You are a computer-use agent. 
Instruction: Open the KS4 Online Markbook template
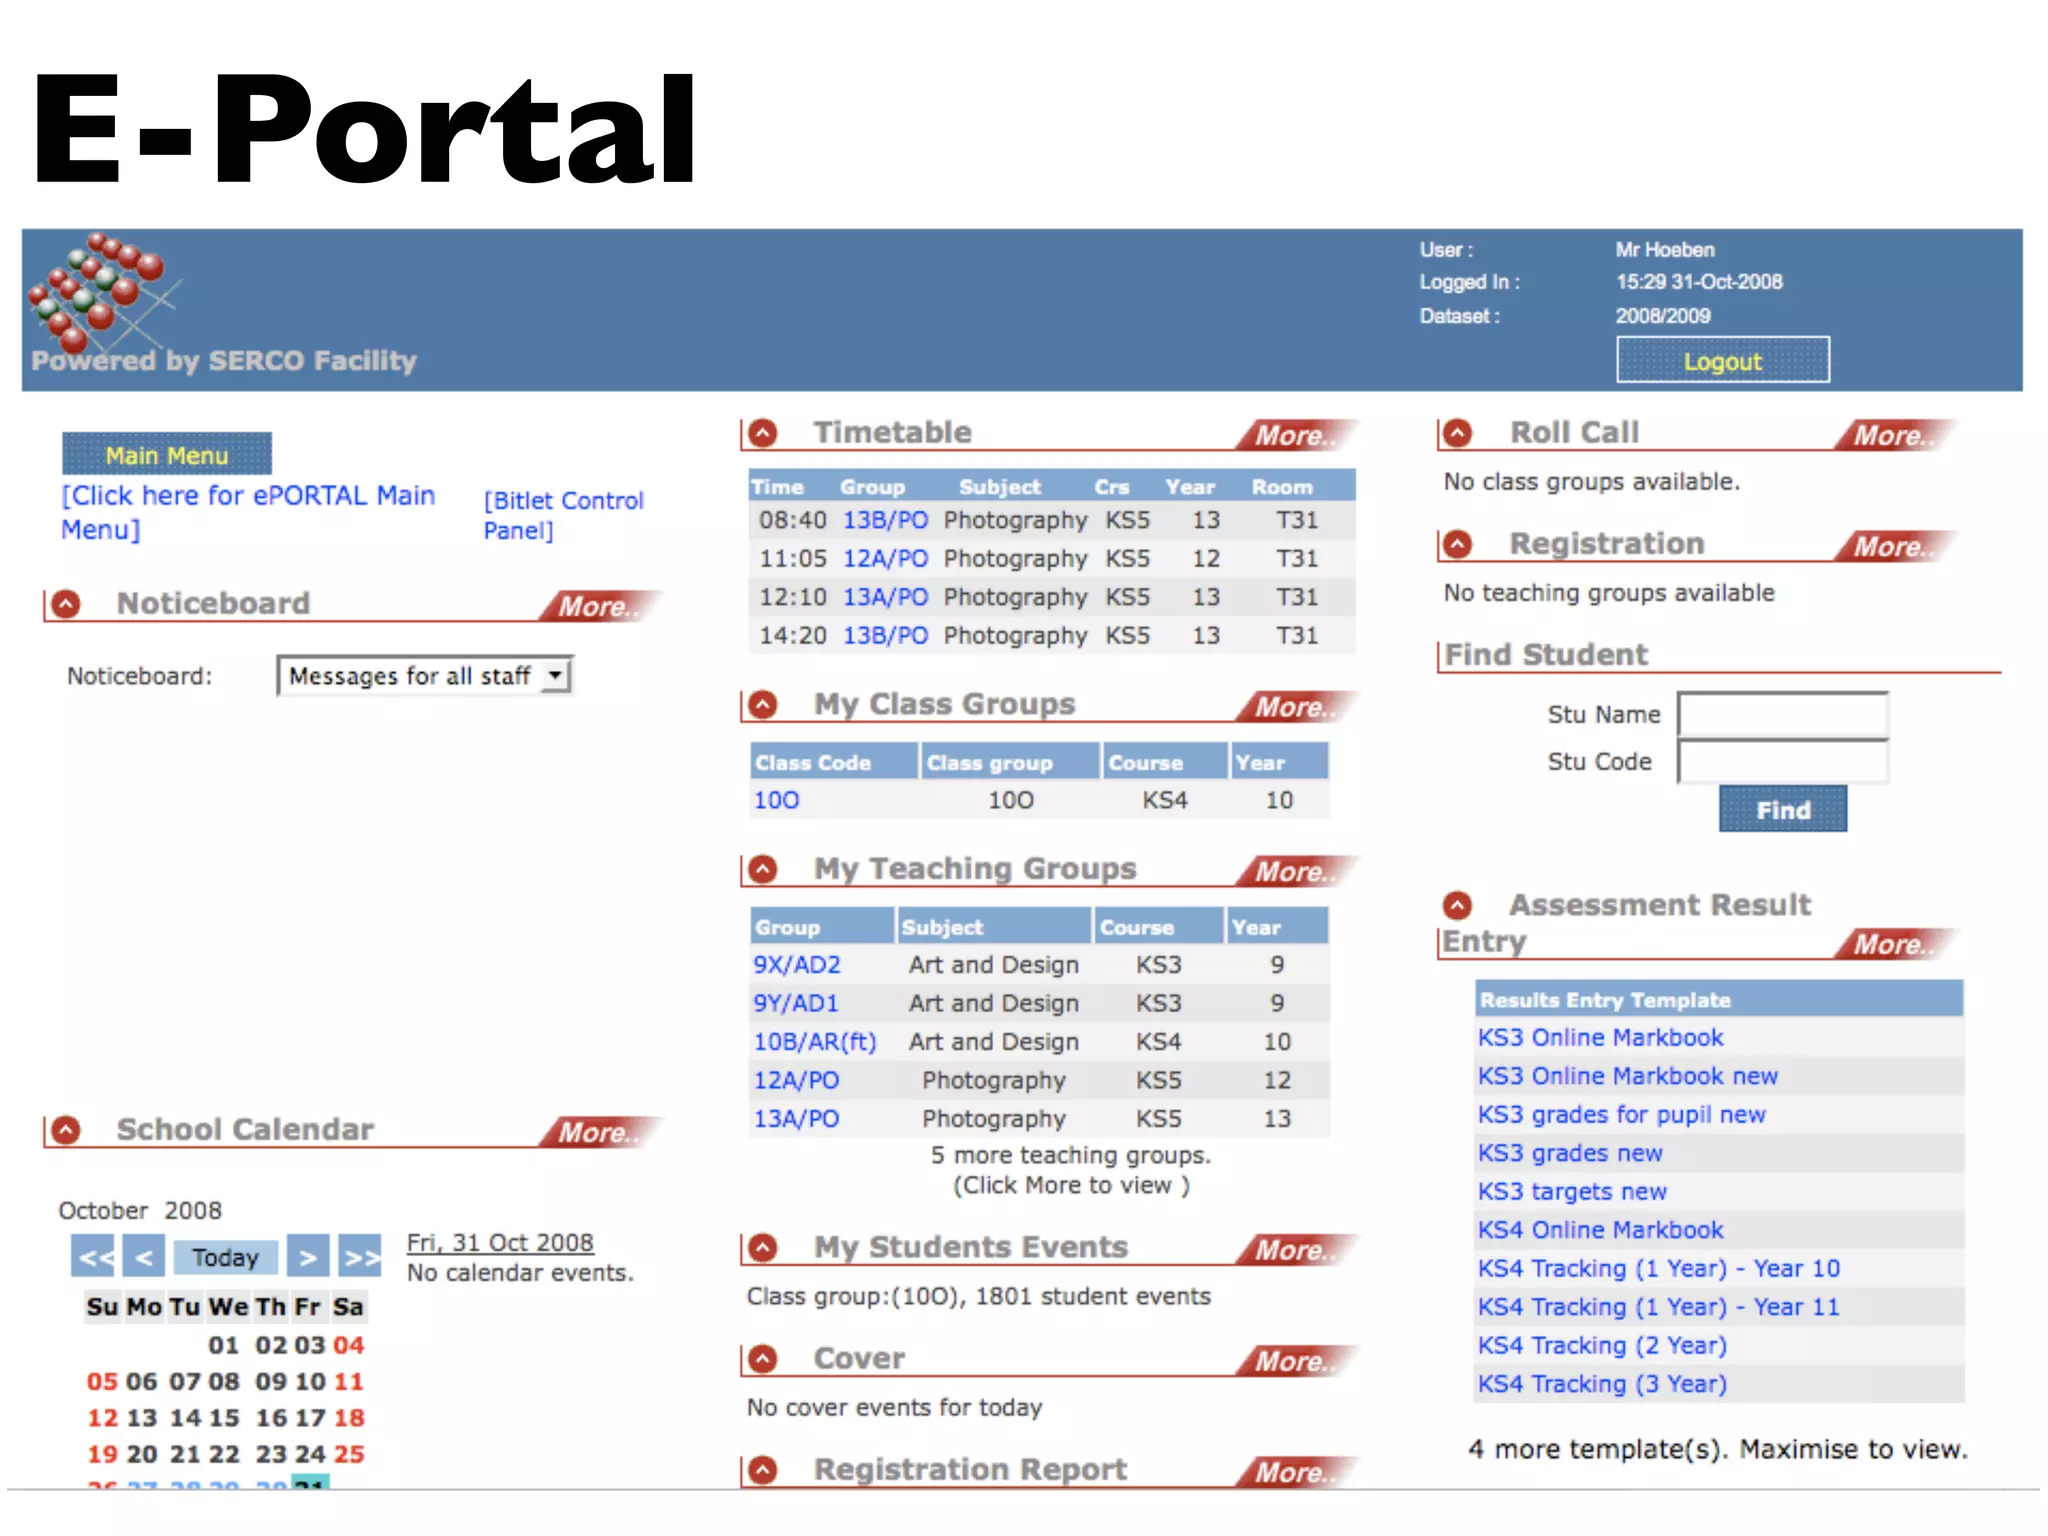click(1601, 1230)
